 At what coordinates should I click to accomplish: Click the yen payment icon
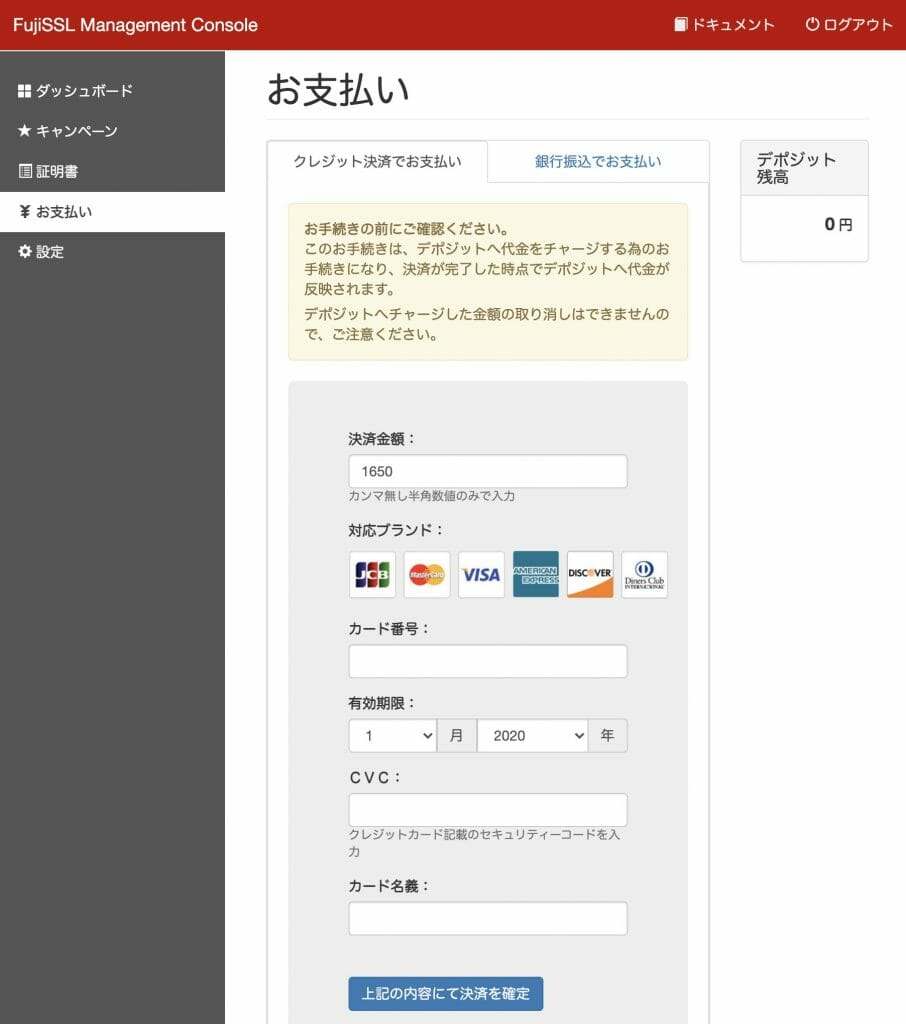(x=25, y=211)
